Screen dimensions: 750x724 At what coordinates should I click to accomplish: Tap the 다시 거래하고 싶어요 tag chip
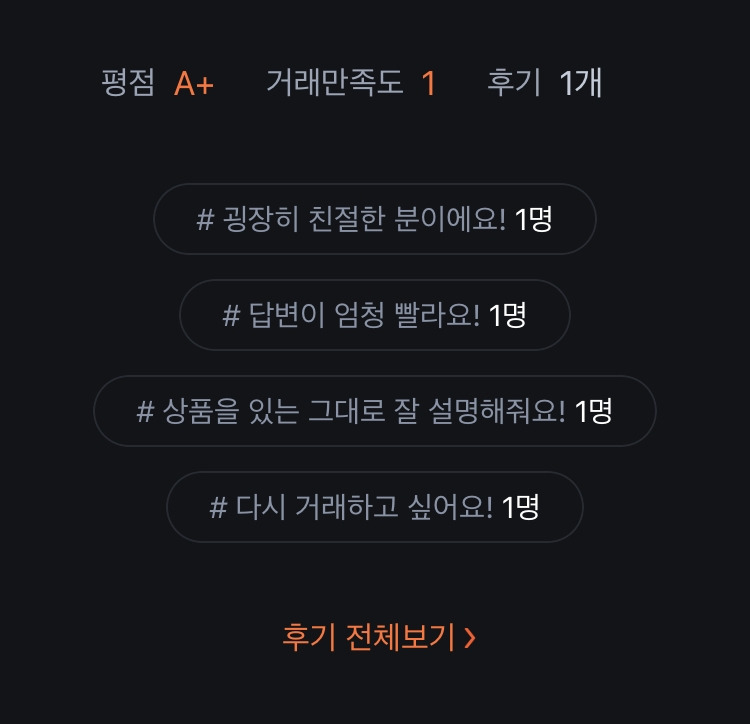coord(375,507)
